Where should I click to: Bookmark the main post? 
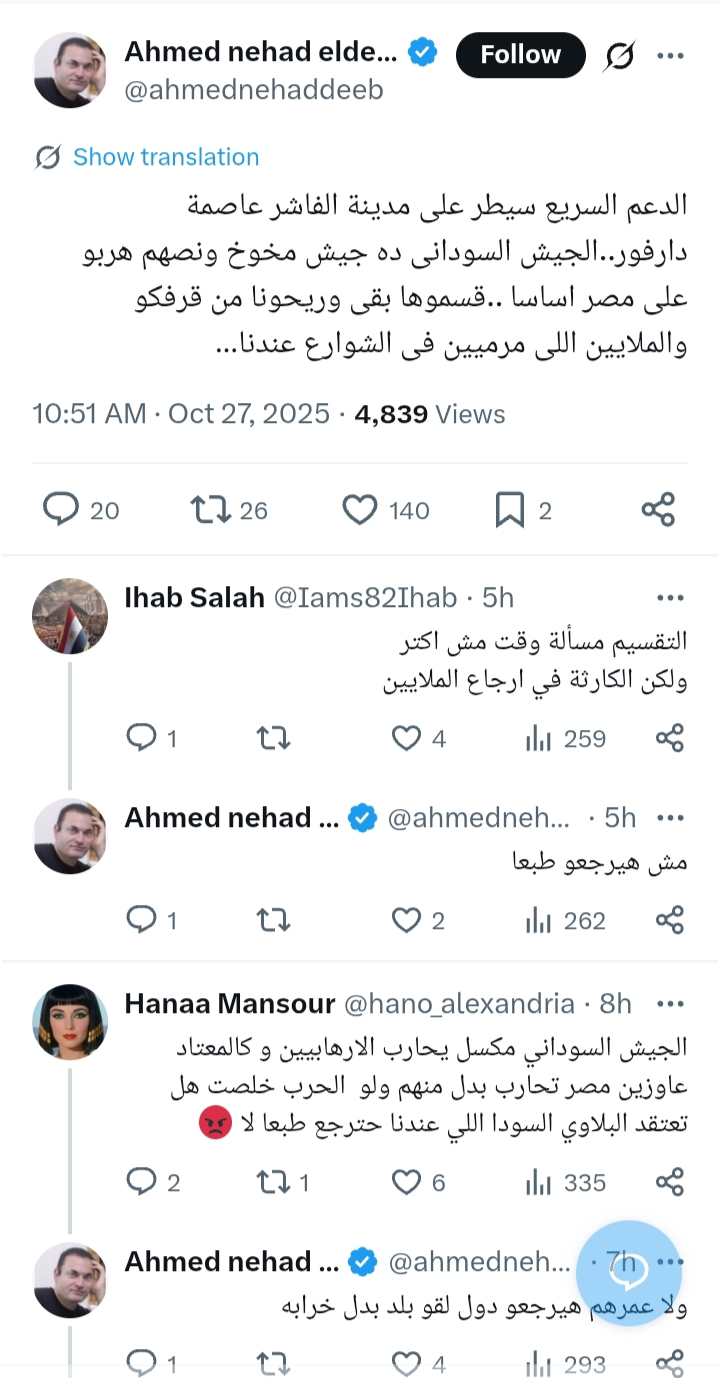point(510,510)
